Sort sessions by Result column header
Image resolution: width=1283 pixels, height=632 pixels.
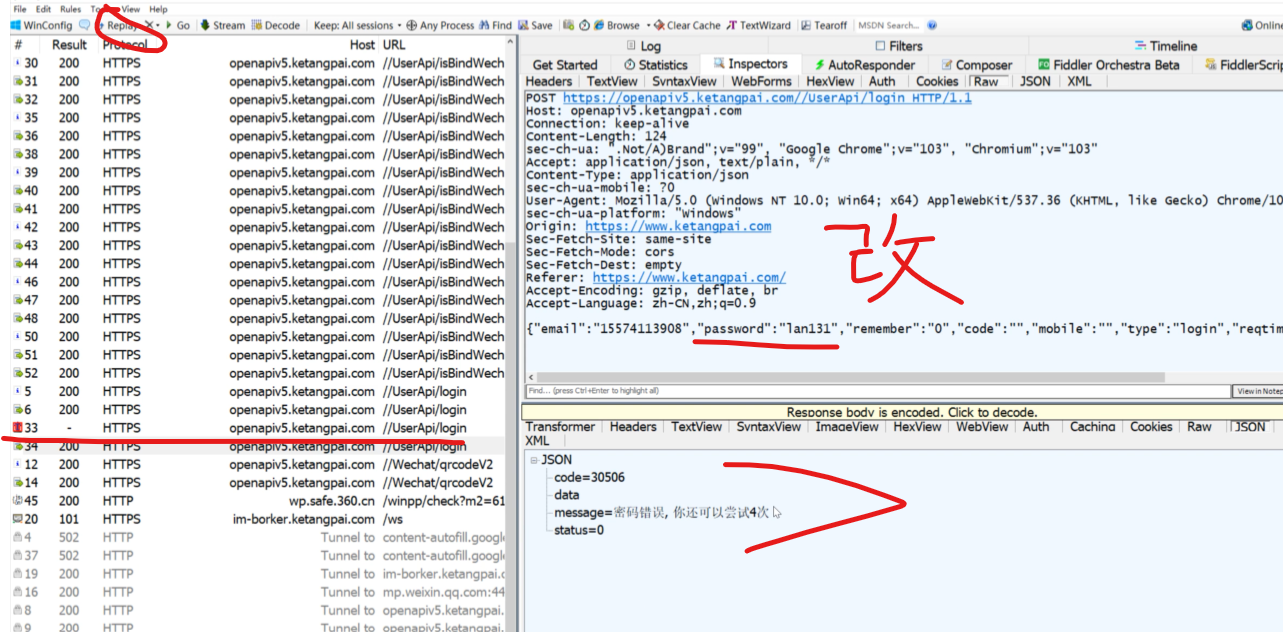pyautogui.click(x=70, y=45)
